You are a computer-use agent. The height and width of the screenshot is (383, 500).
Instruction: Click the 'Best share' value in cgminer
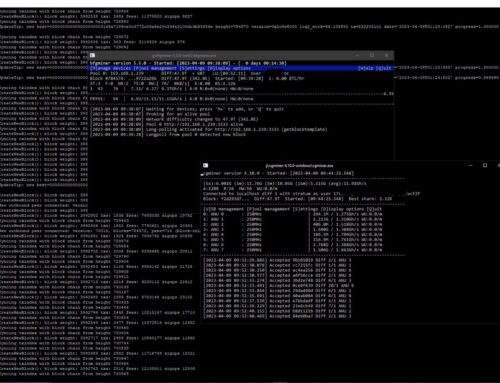click(386, 199)
